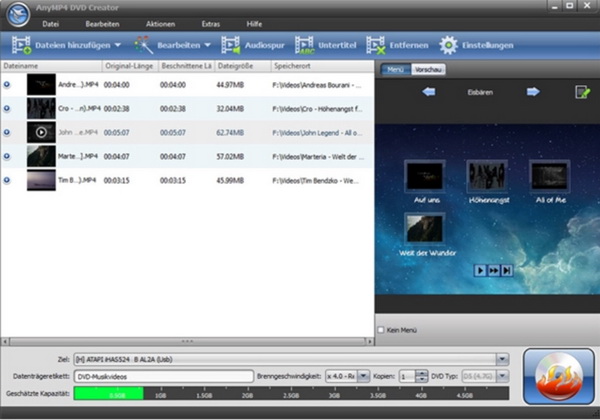Switch to the Vorschau tab
This screenshot has height=420, width=600.
pyautogui.click(x=428, y=70)
